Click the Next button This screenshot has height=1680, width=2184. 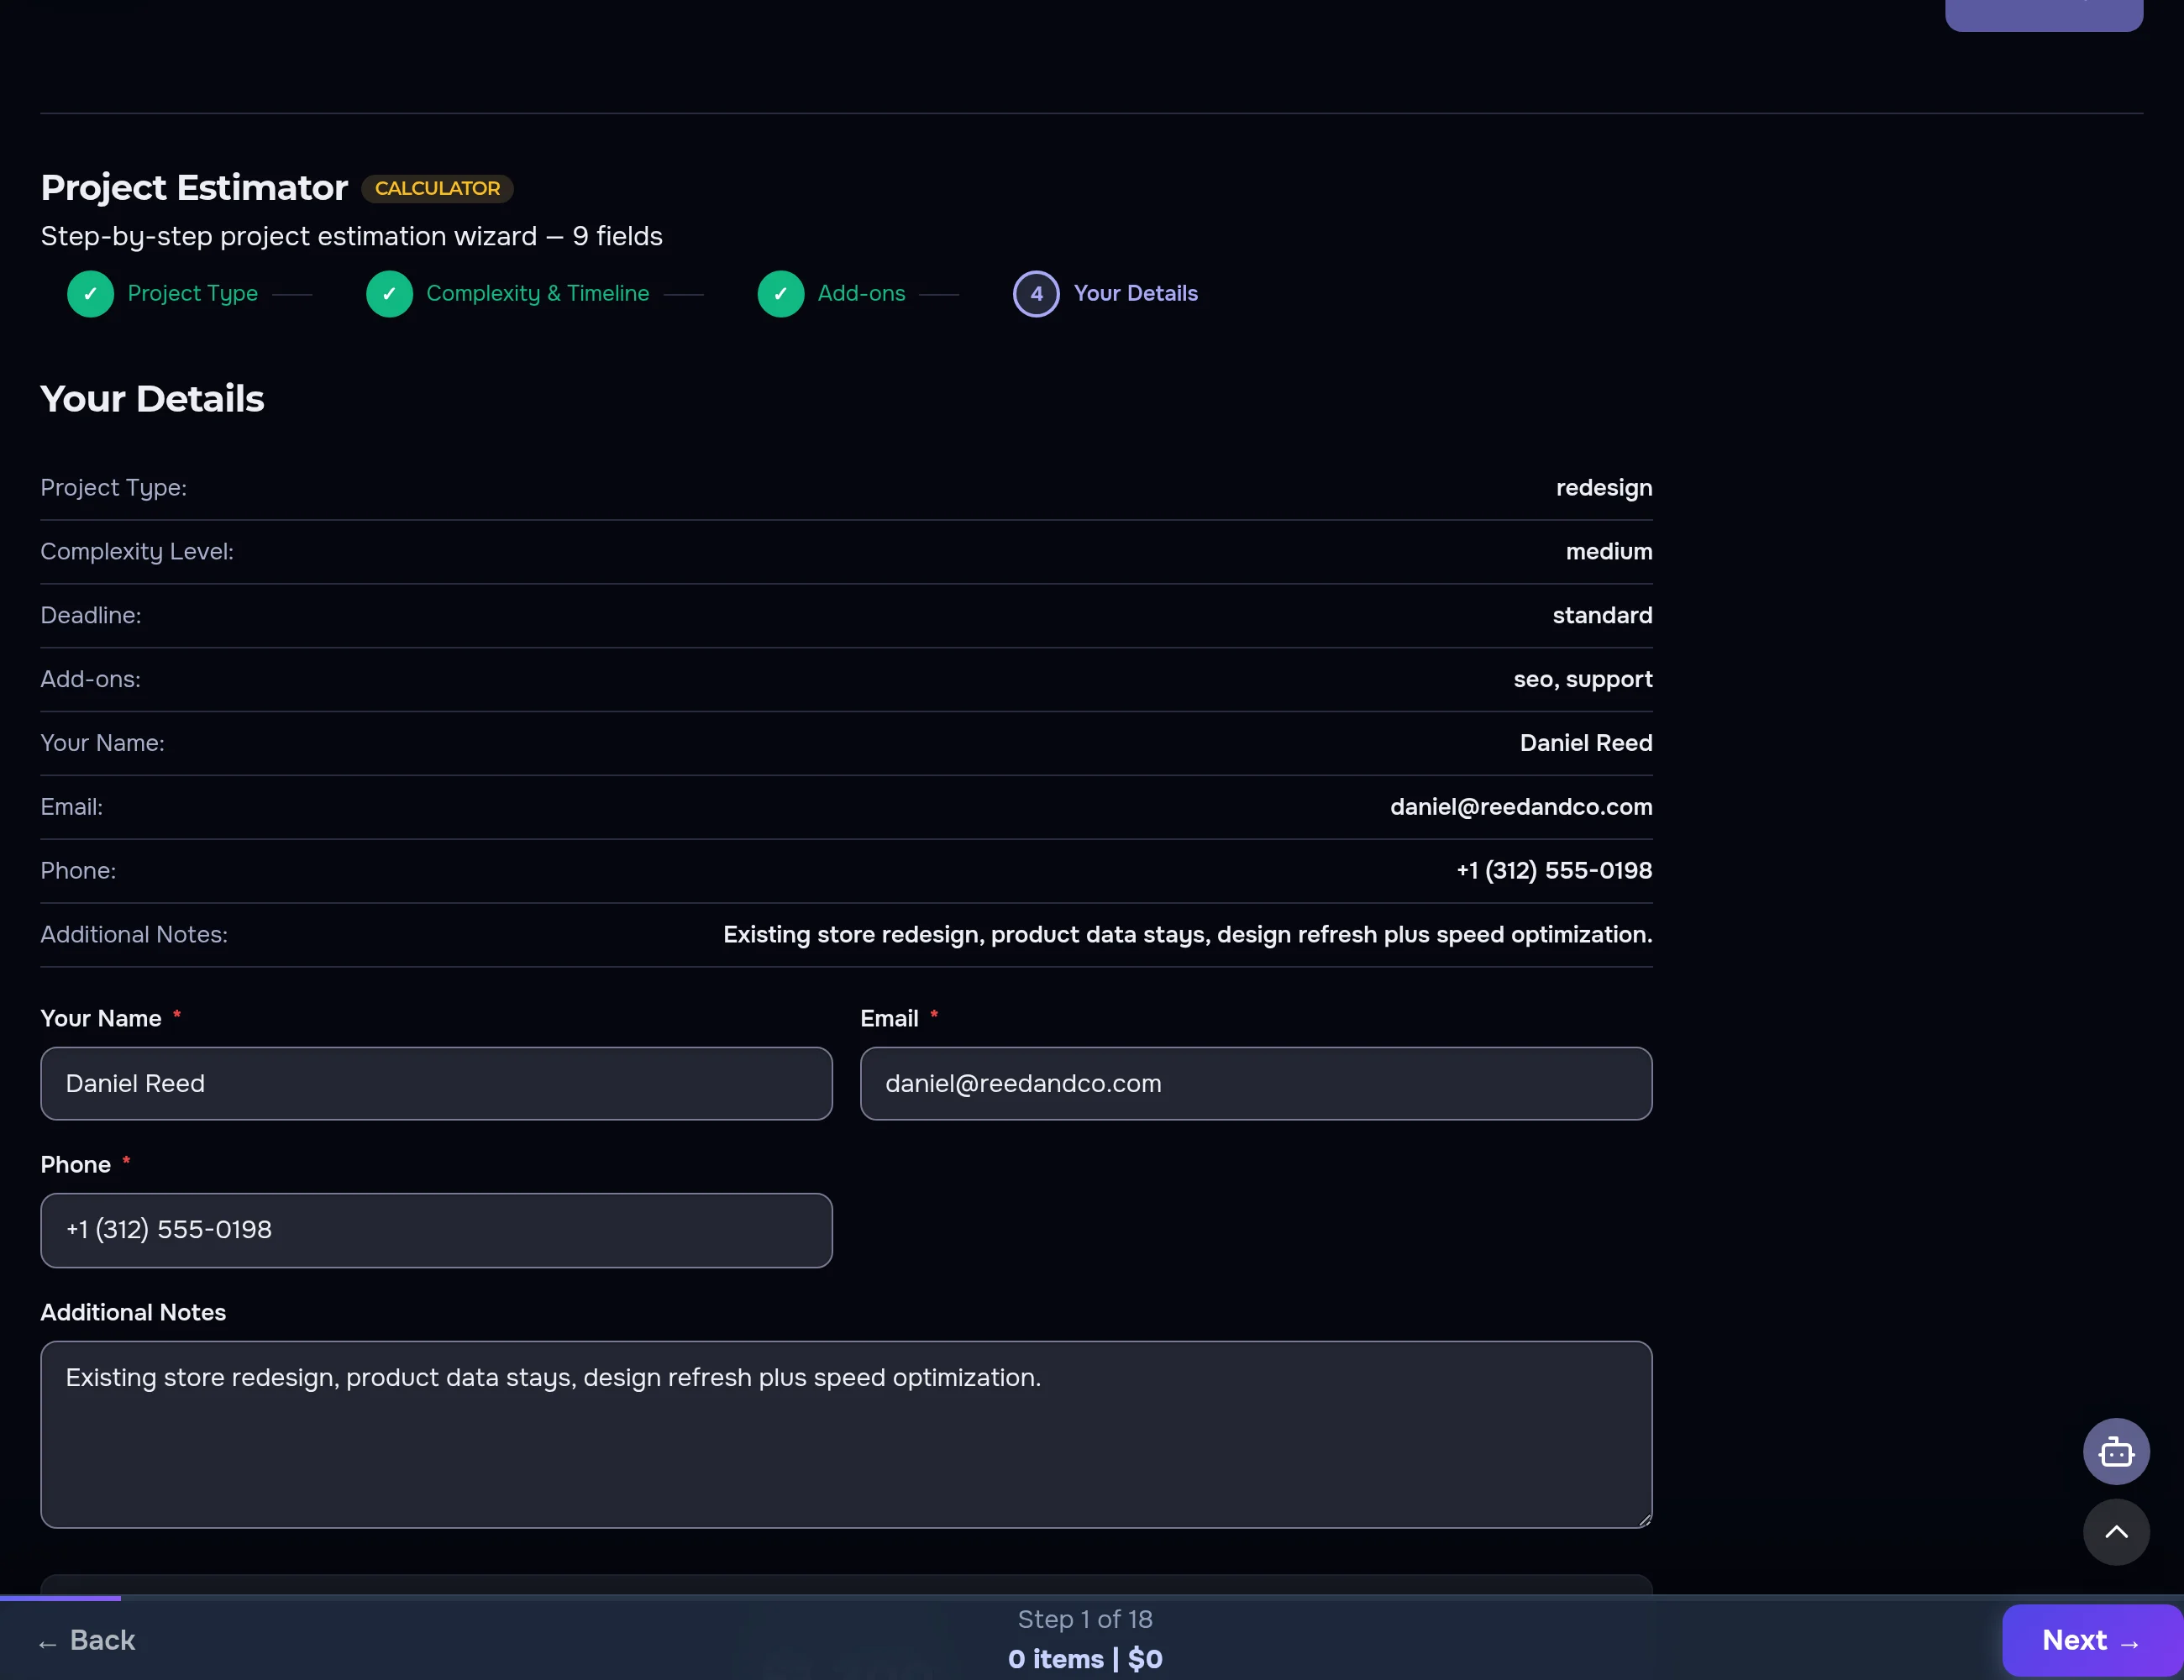coord(2092,1640)
